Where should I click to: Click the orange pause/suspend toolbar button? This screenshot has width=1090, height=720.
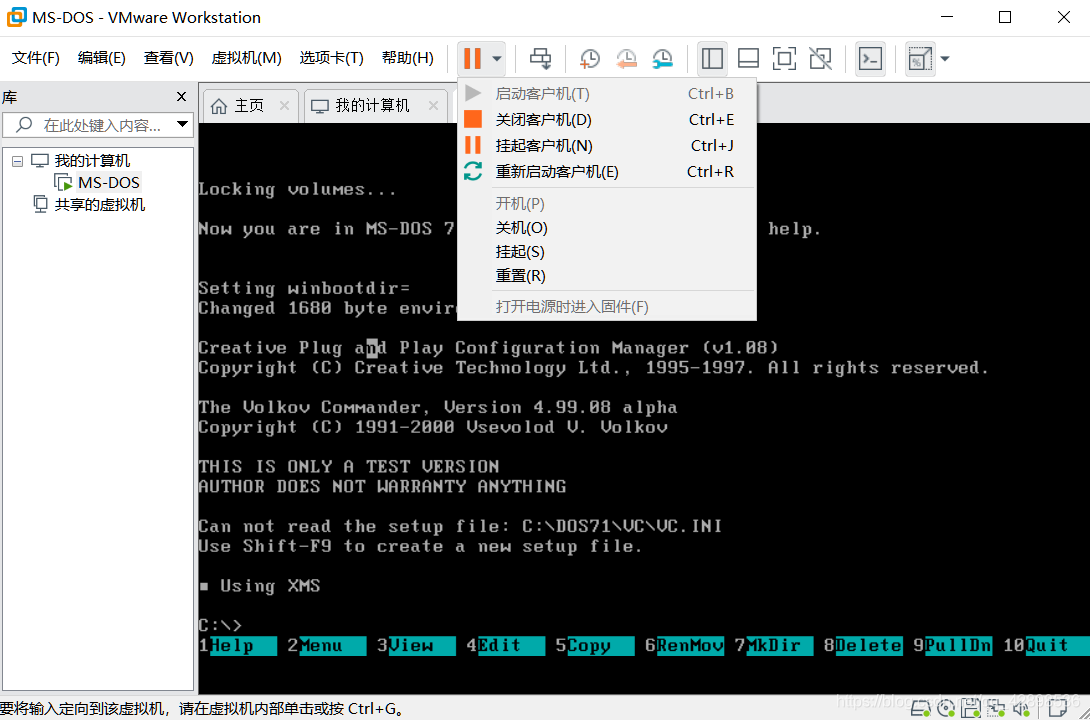pos(473,58)
